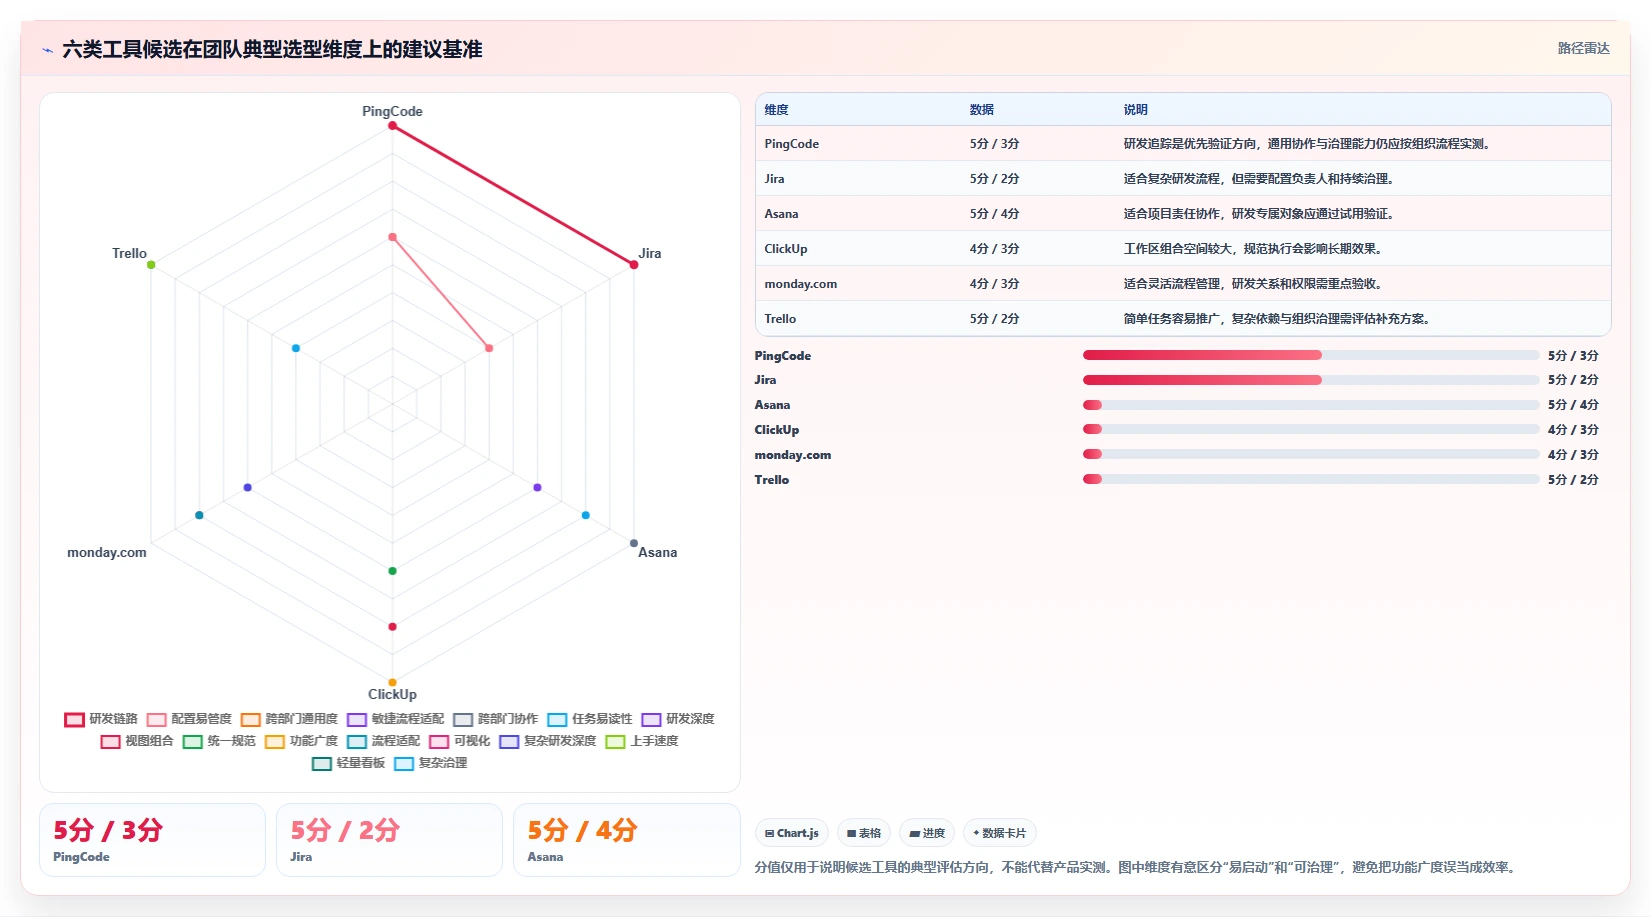Hide the 跨部门协作 legend series
The height and width of the screenshot is (917, 1651).
click(495, 719)
